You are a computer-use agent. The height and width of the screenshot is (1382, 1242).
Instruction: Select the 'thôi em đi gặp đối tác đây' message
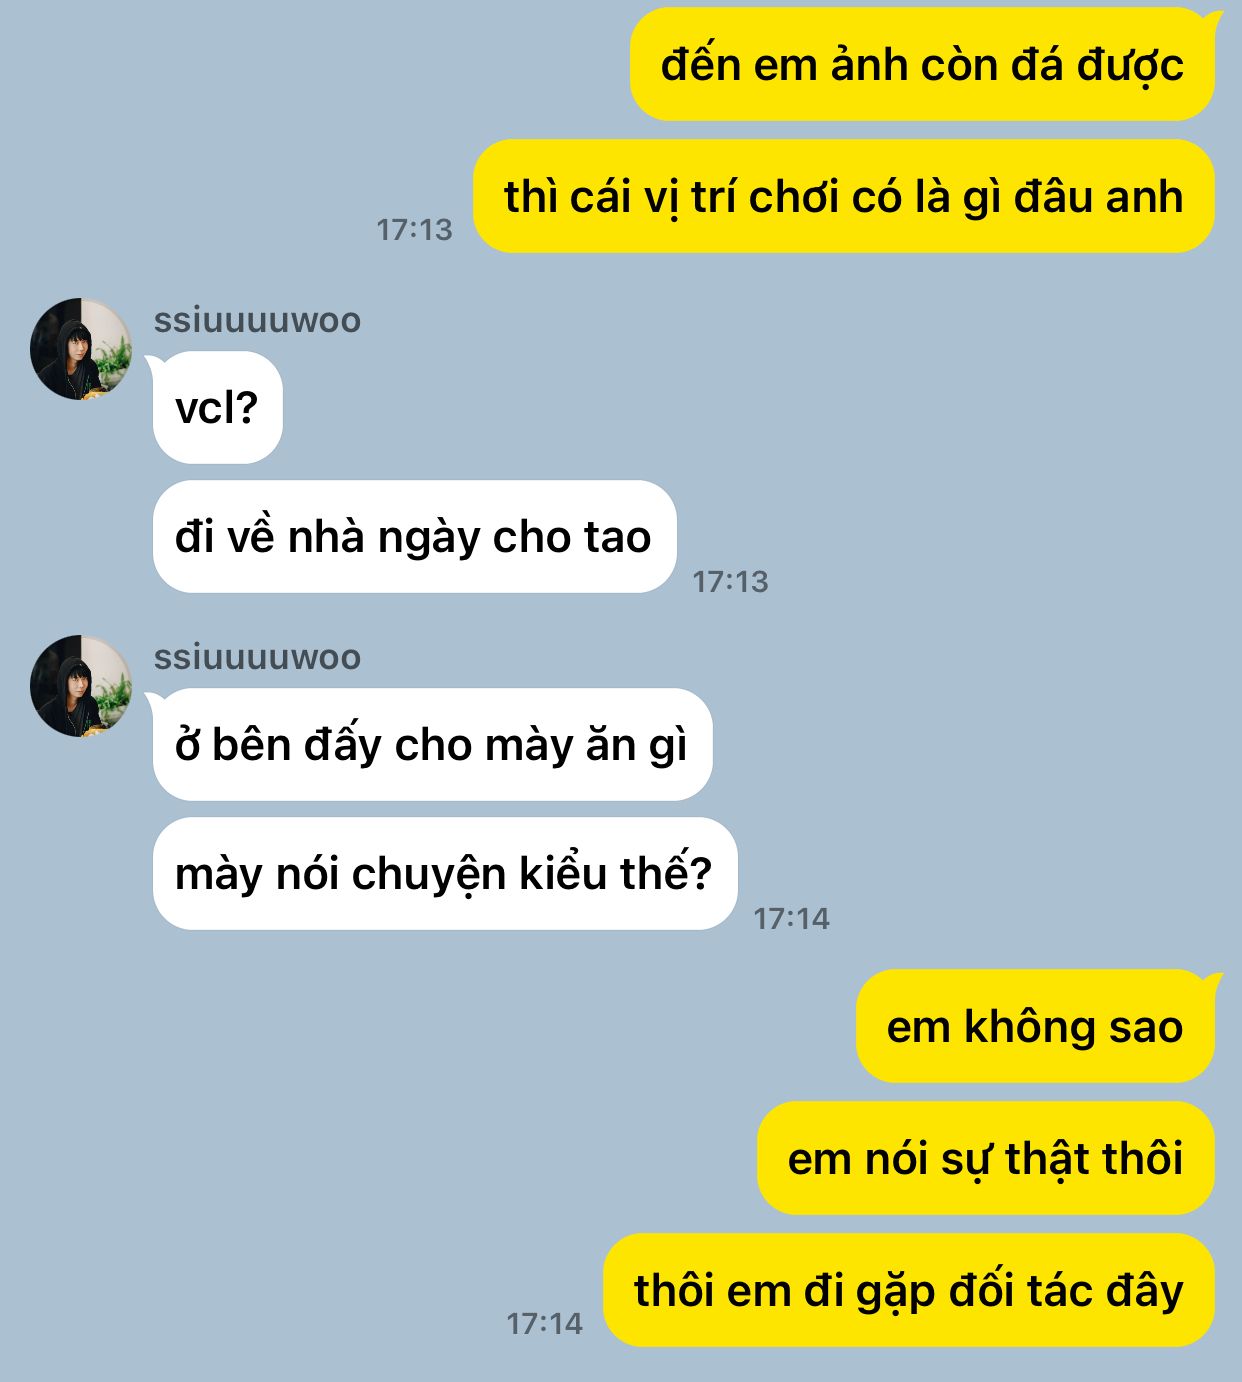coord(909,1290)
